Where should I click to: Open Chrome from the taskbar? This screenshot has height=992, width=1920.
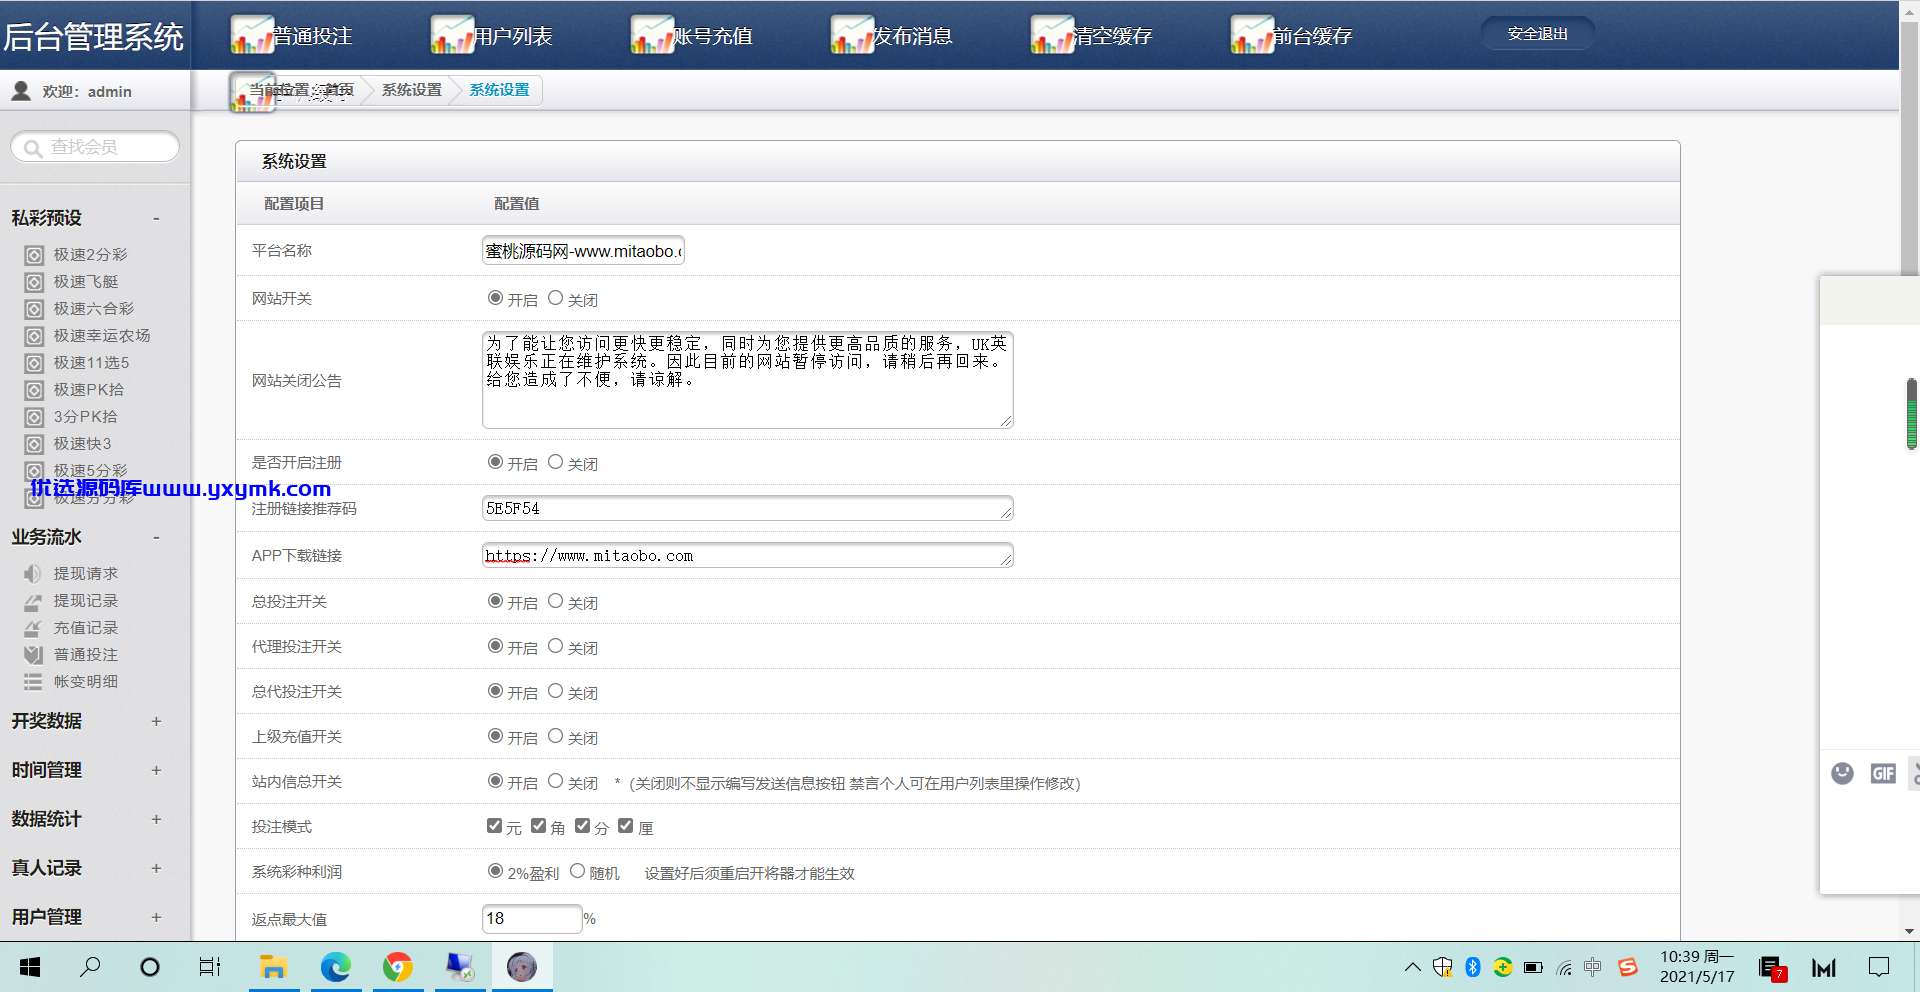[x=398, y=967]
